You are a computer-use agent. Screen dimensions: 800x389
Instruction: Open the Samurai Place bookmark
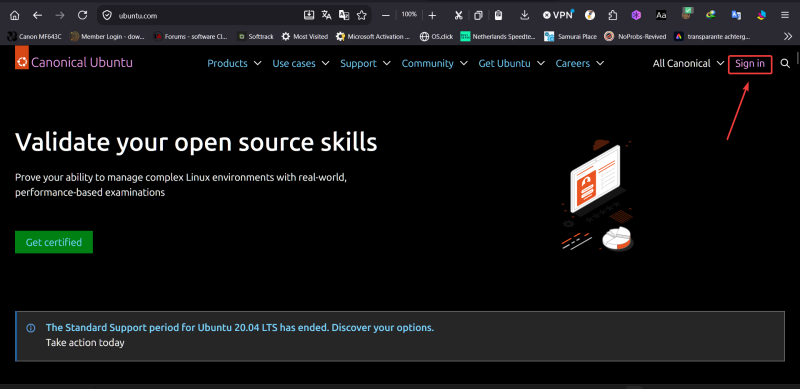[570, 36]
